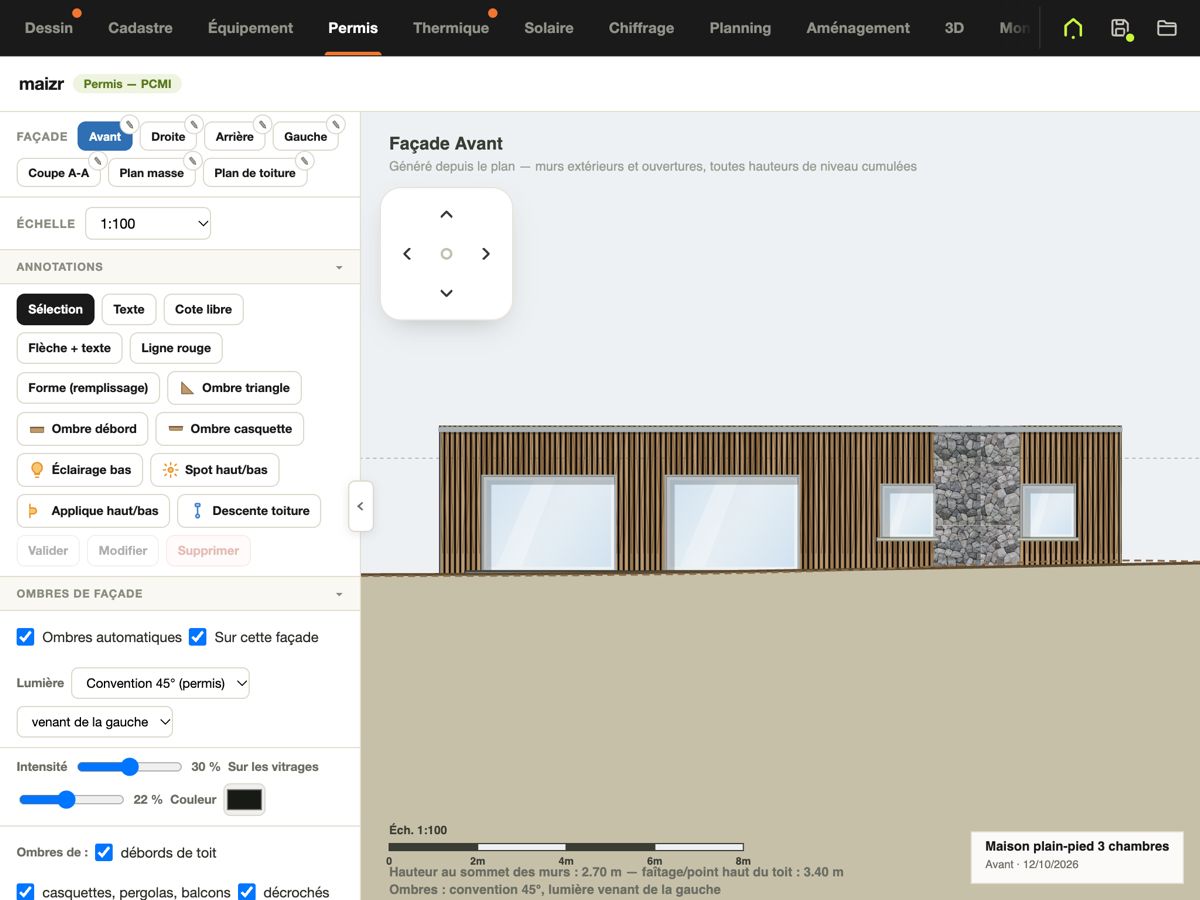Select the Texte annotation tool
Viewport: 1200px width, 900px height.
(129, 310)
